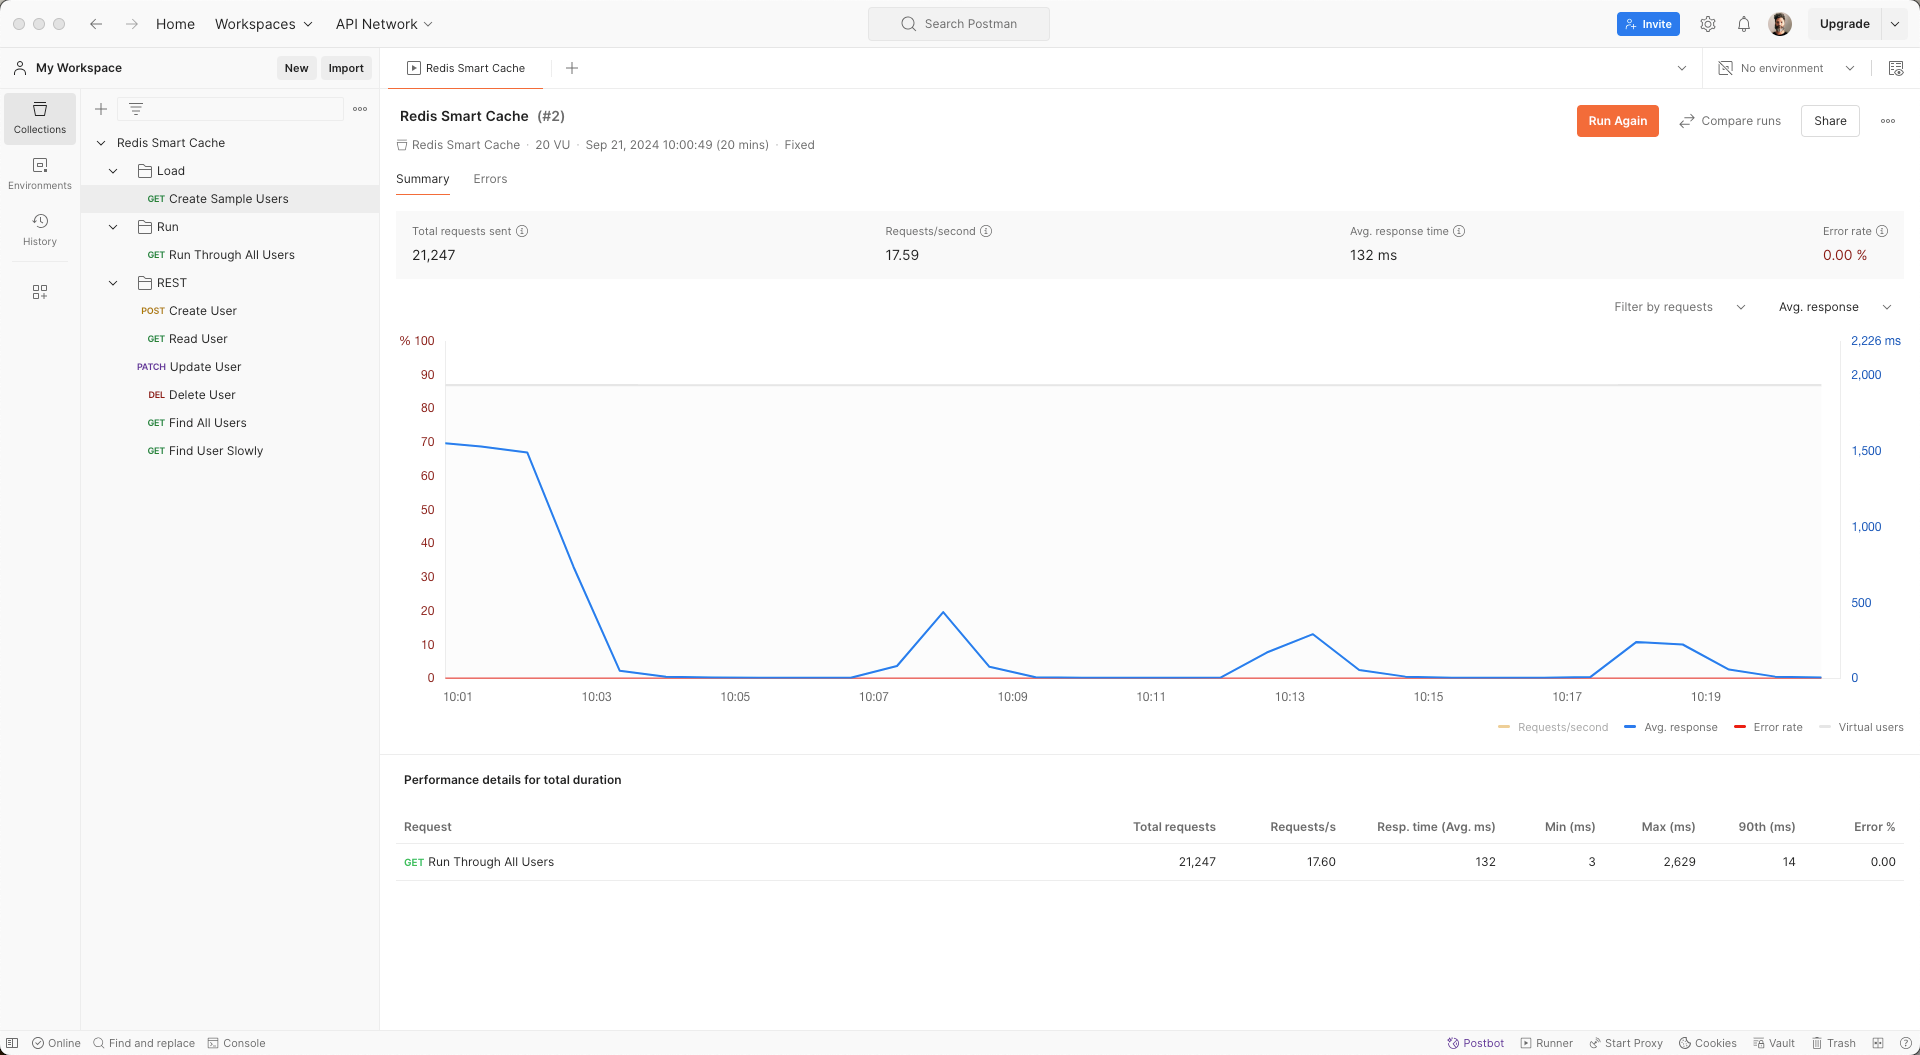Image resolution: width=1920 pixels, height=1055 pixels.
Task: Open run options ellipsis next to Share
Action: pyautogui.click(x=1888, y=121)
